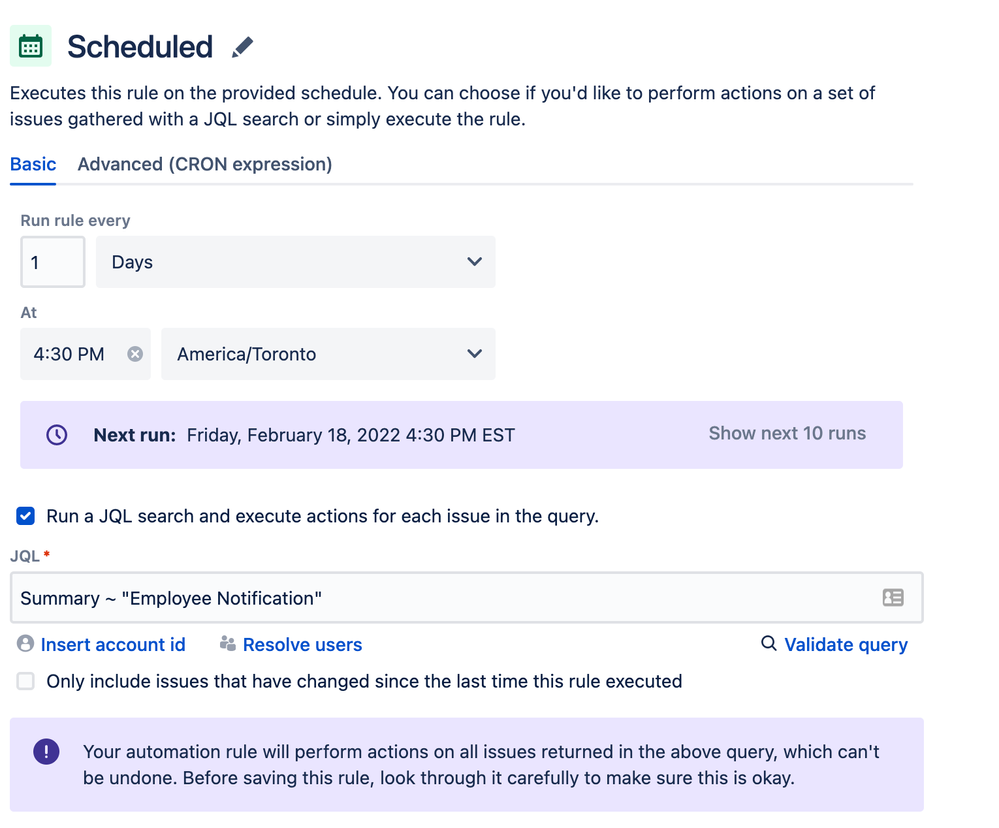
Task: Enable Only include issues that have changed
Action: click(x=26, y=681)
